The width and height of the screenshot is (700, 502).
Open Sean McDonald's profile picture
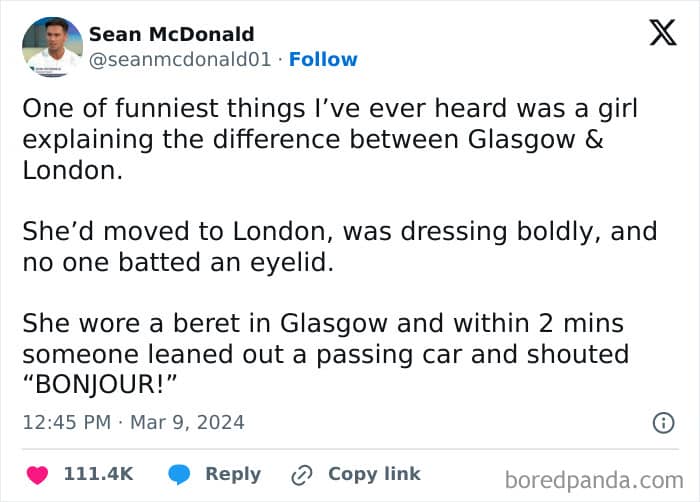click(x=52, y=47)
